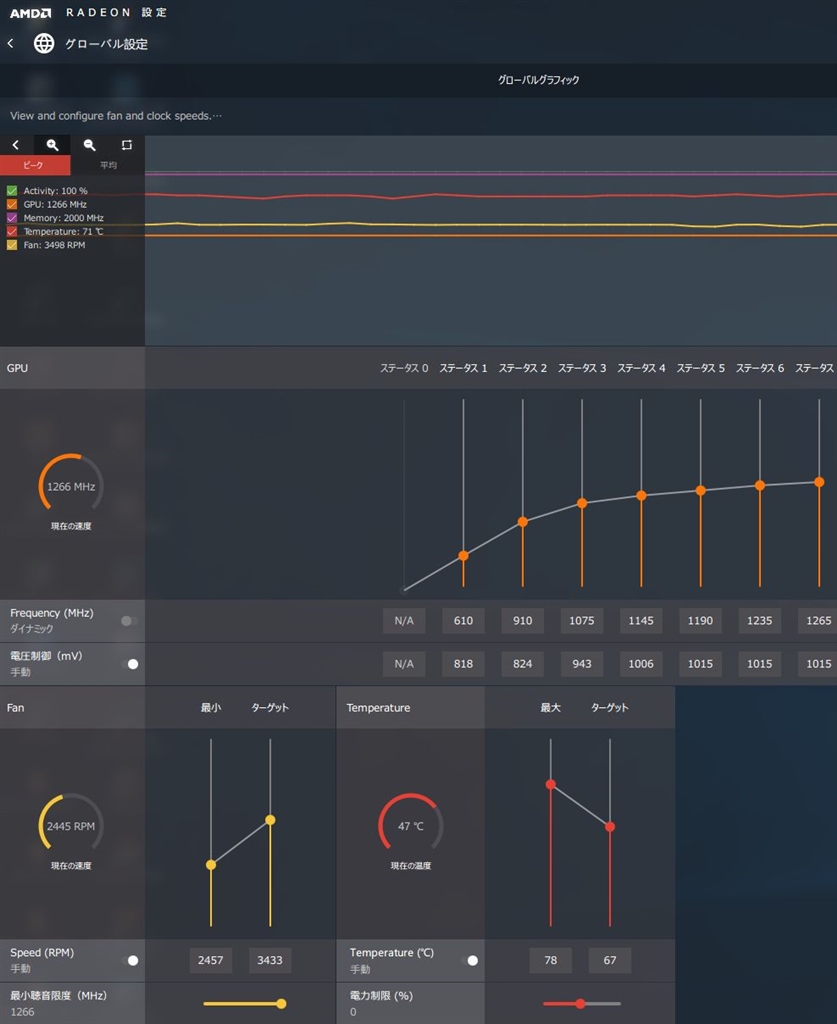Click the 最小聴音限度 yellow slider handle
The width and height of the screenshot is (837, 1024).
(x=281, y=1004)
